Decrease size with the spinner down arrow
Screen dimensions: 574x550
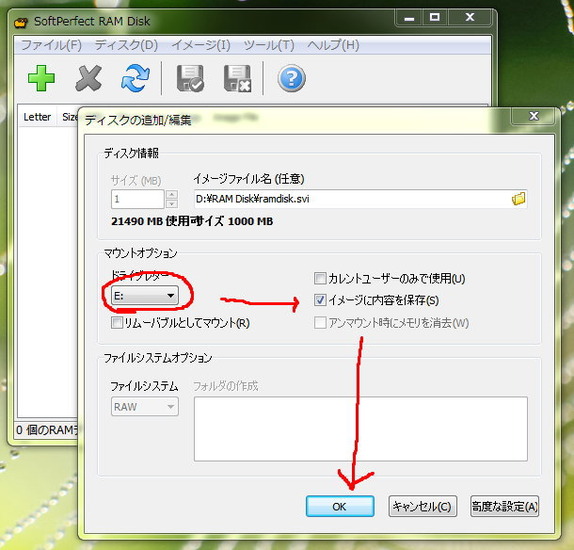click(172, 204)
